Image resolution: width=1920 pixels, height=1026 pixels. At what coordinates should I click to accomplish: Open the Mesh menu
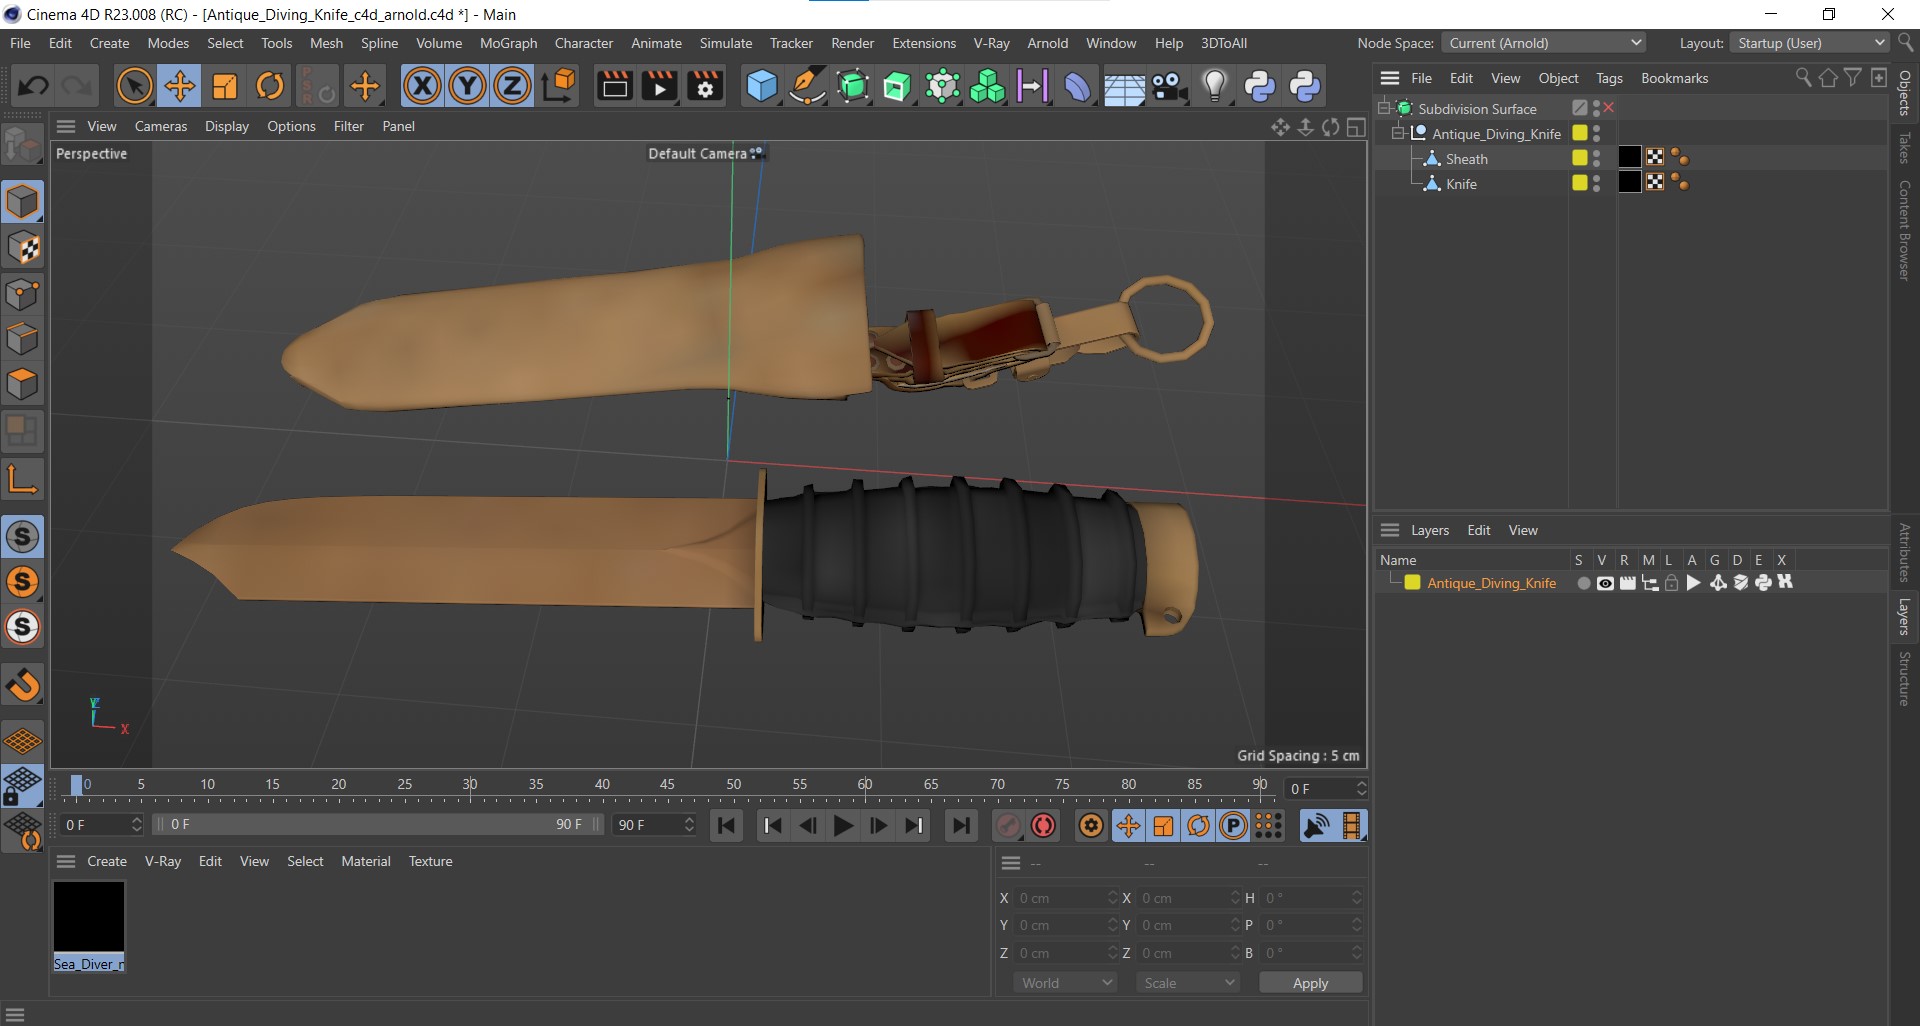coord(326,43)
